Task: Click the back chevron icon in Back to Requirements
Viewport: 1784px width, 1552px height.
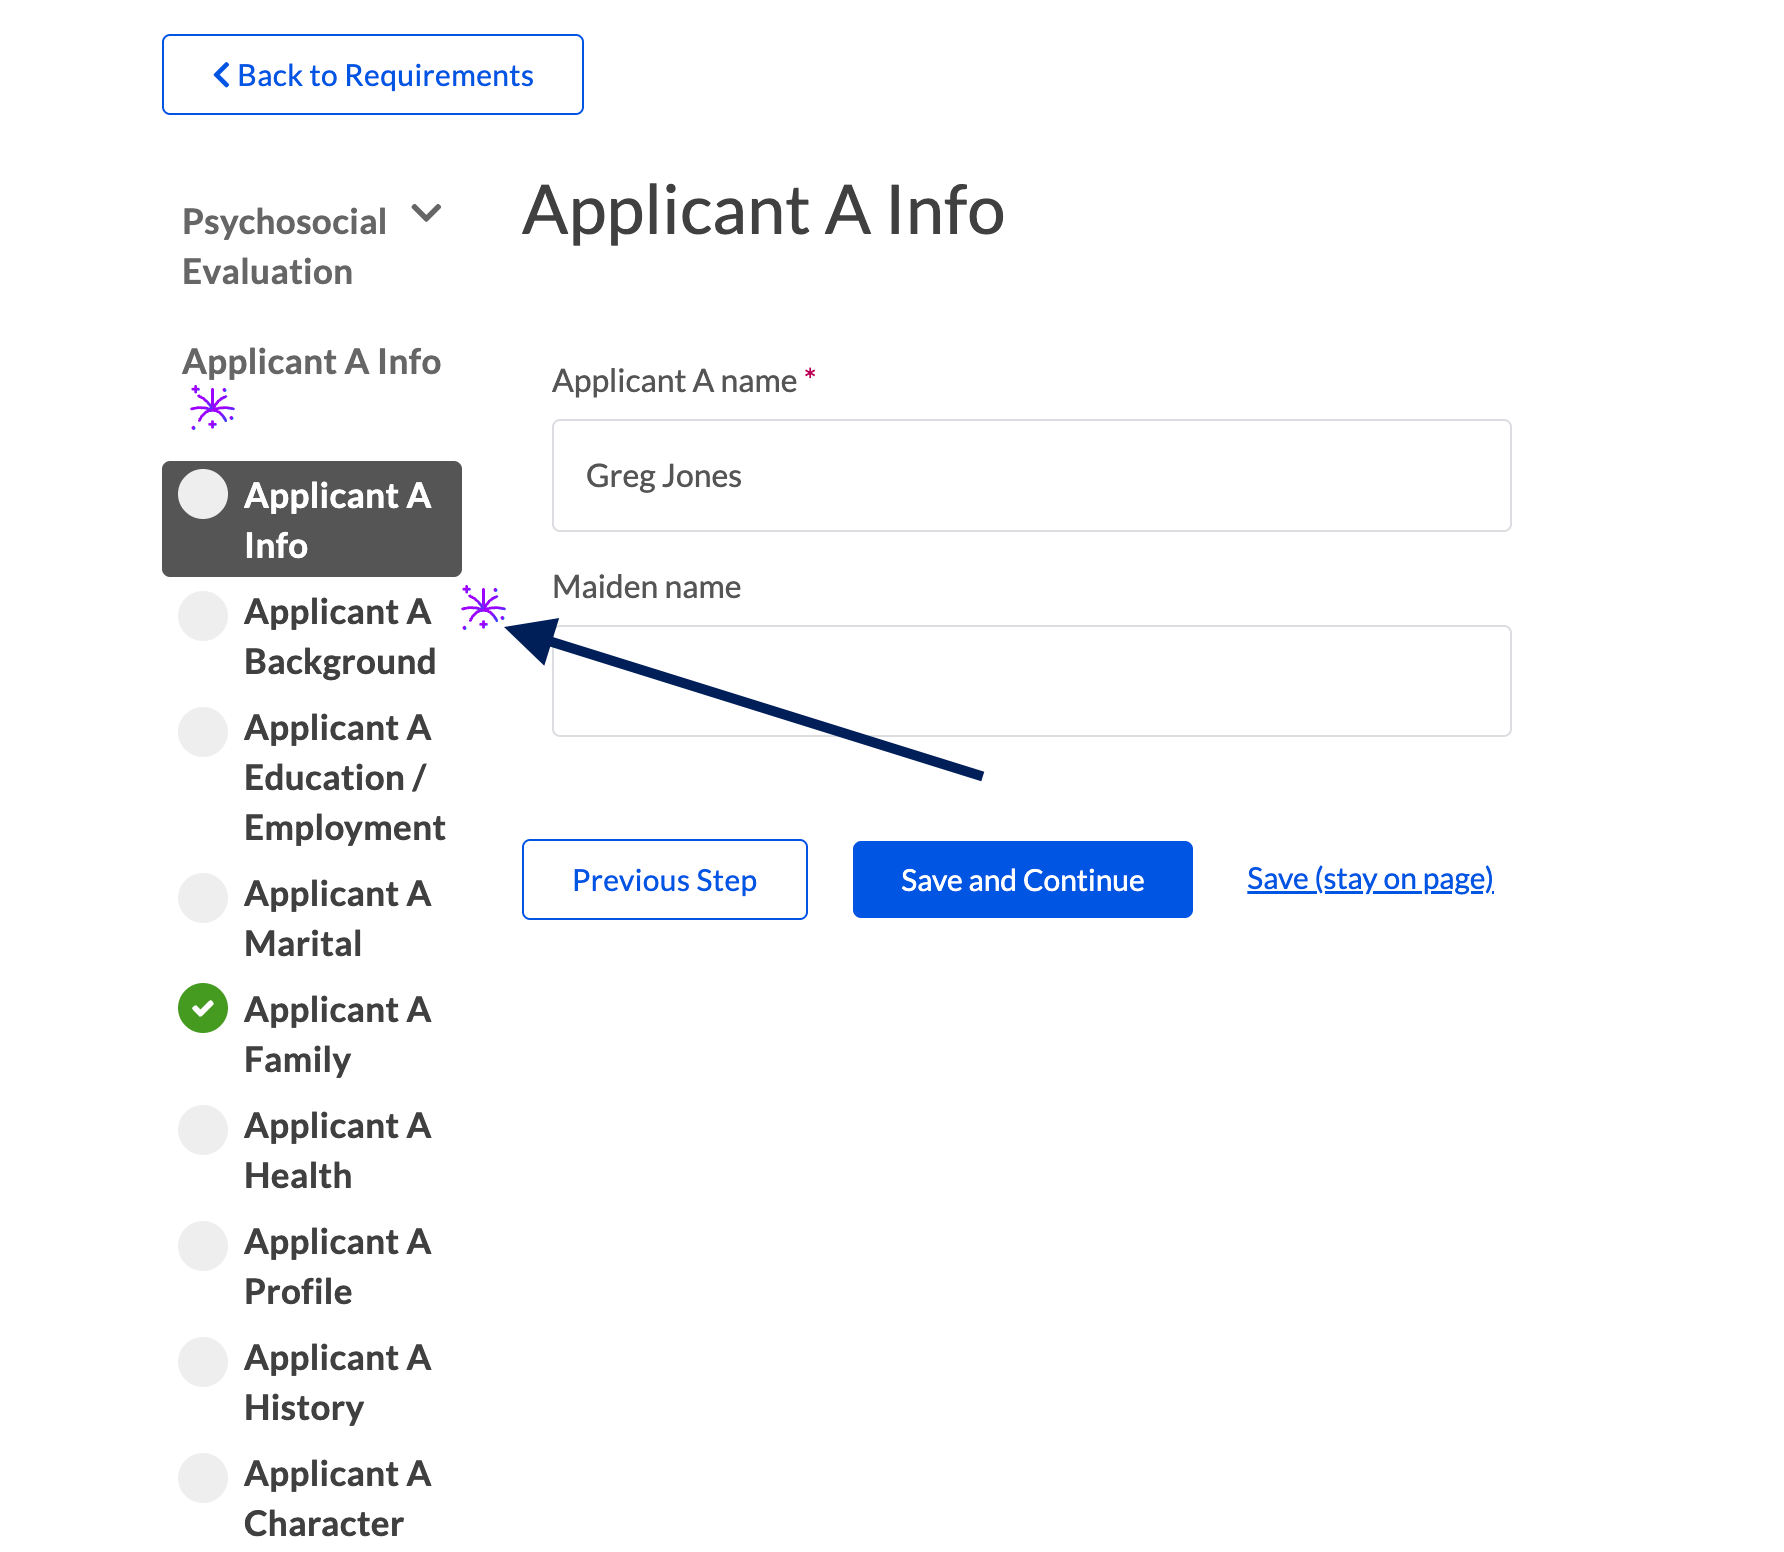Action: (222, 75)
